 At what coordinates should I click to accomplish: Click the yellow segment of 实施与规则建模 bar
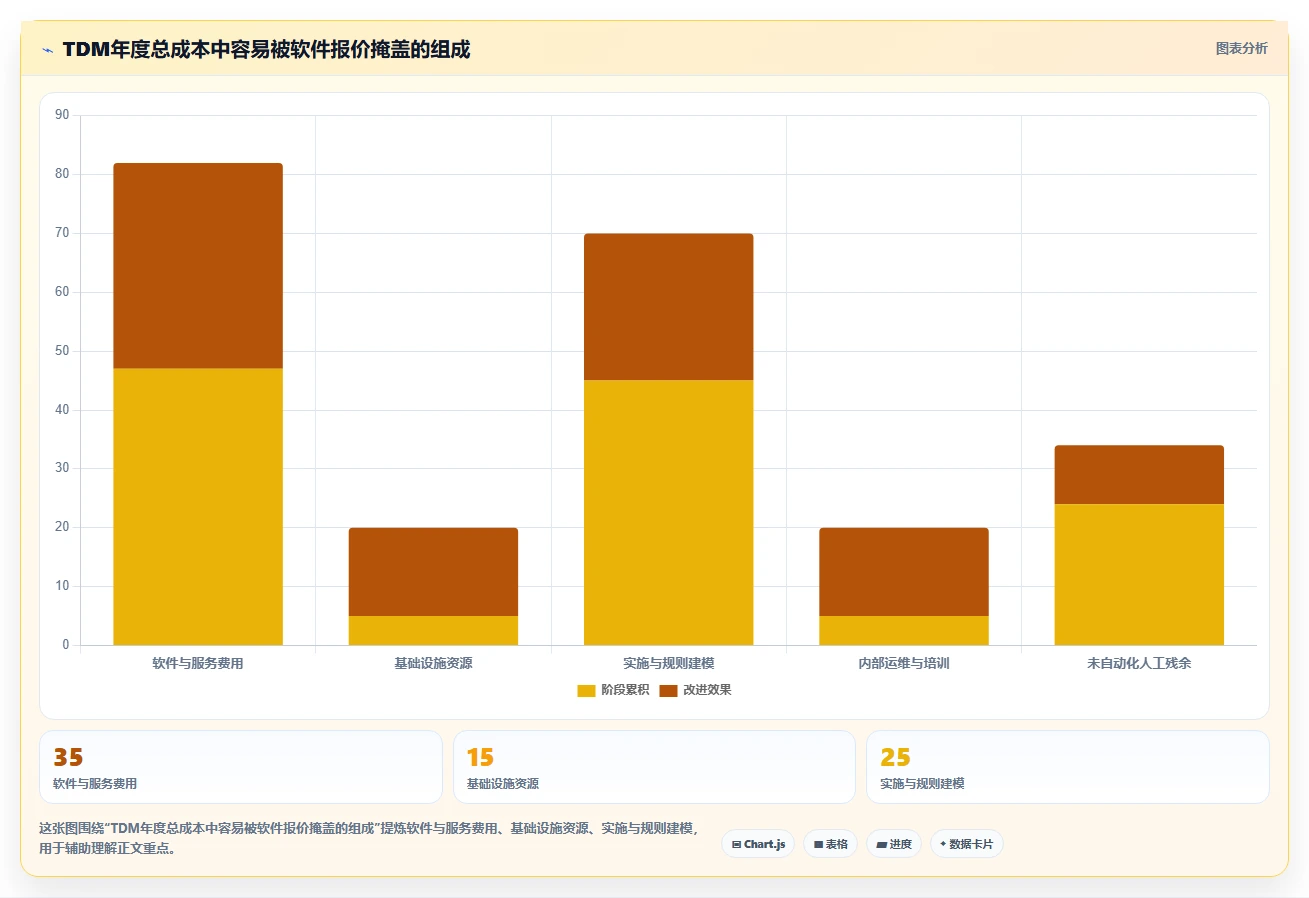tap(669, 513)
